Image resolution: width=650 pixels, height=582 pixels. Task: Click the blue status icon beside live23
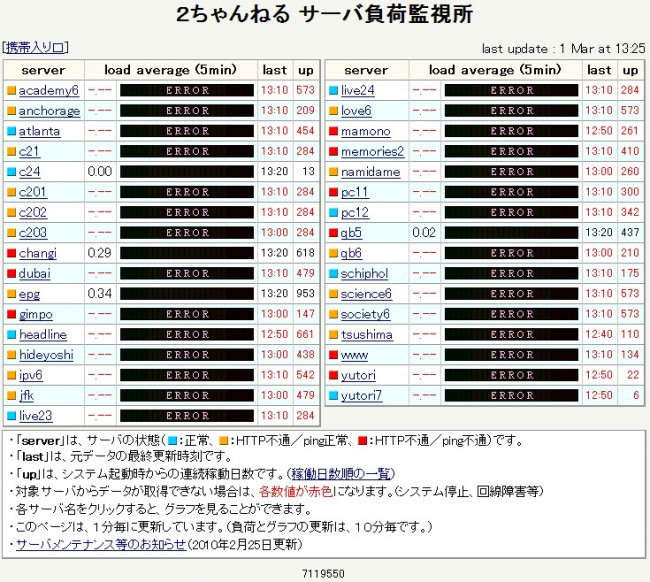pyautogui.click(x=12, y=415)
